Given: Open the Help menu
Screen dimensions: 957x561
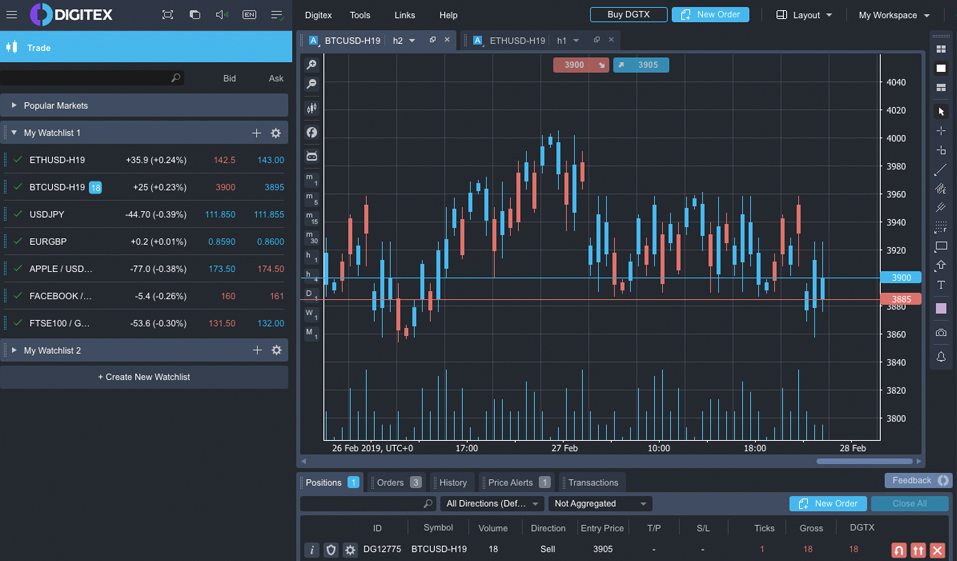Looking at the screenshot, I should click(448, 15).
